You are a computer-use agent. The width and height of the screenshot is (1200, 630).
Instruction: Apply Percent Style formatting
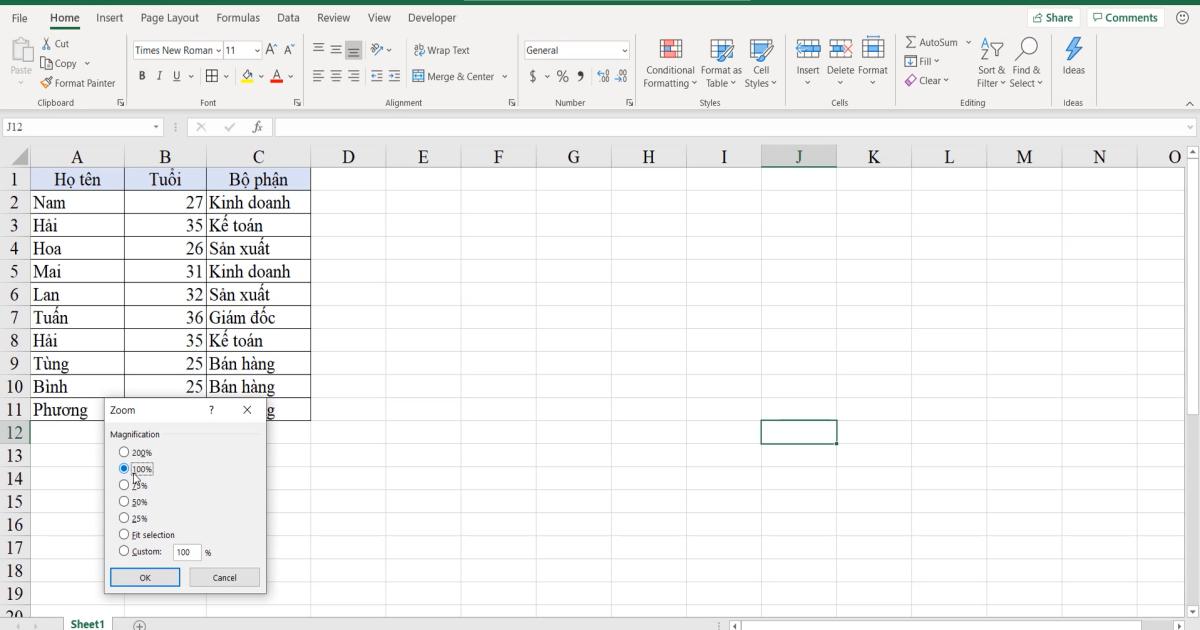(x=562, y=74)
